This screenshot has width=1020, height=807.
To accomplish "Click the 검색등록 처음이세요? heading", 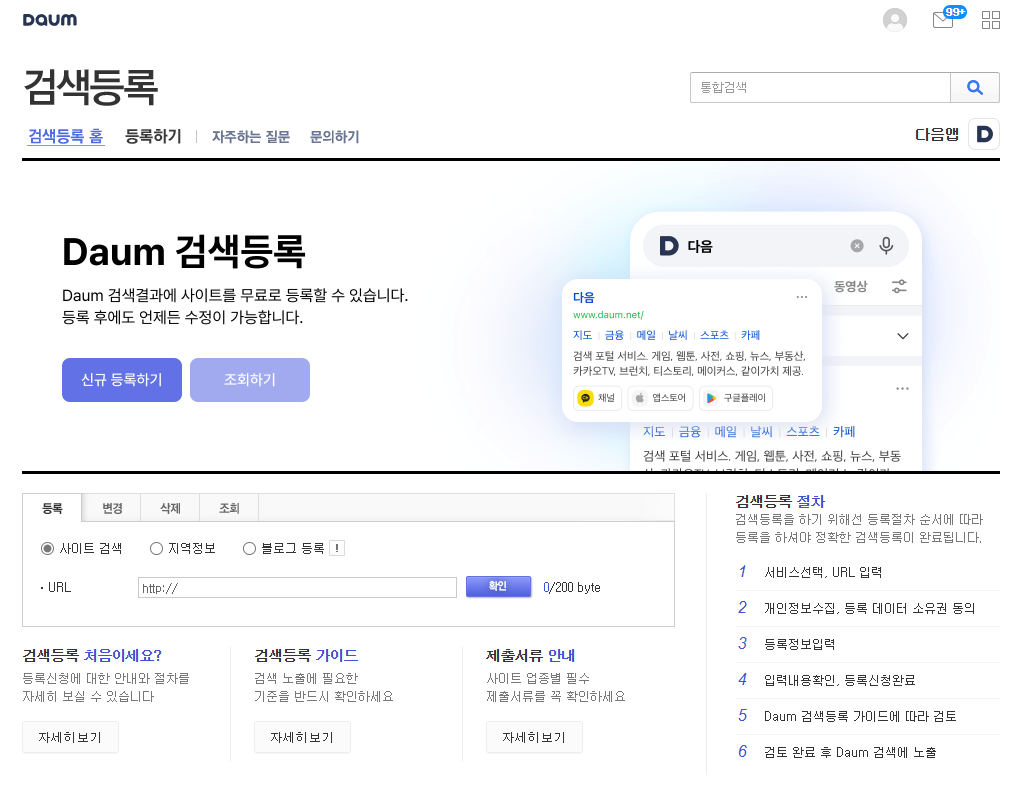I will pos(92,655).
